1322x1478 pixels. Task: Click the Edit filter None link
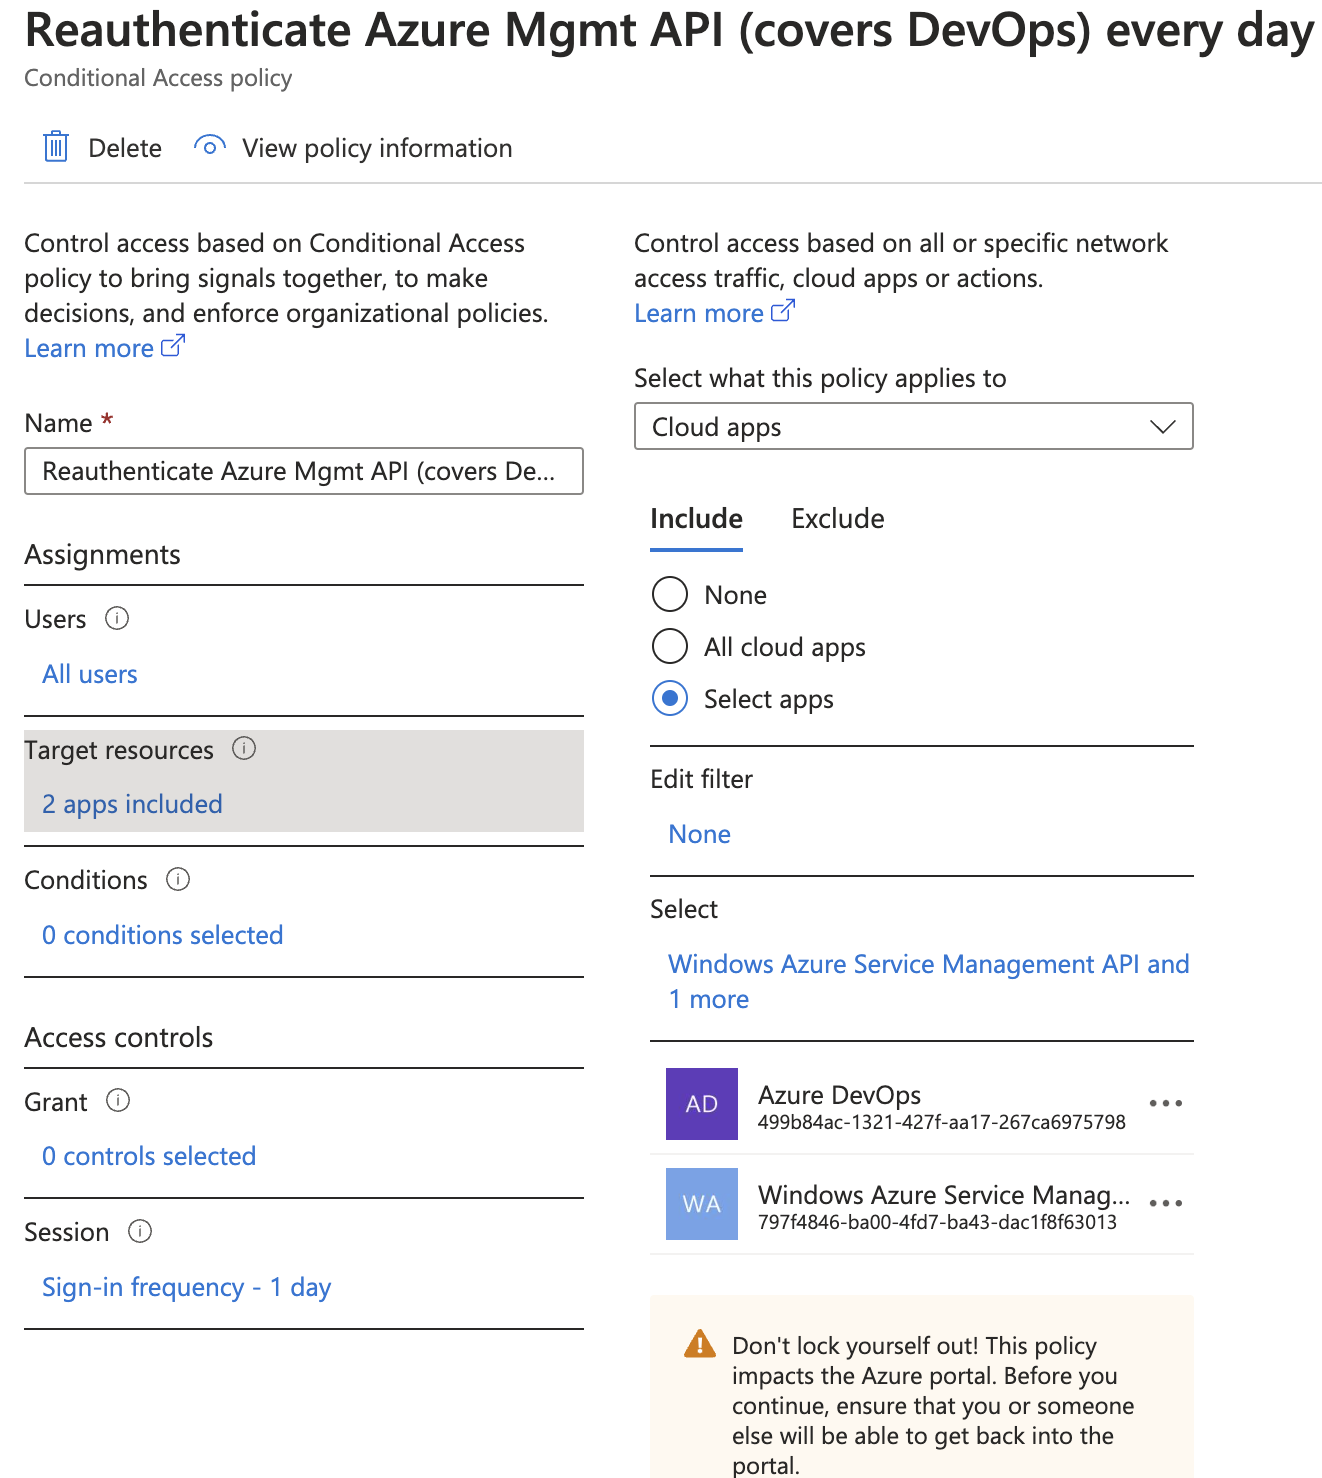click(x=699, y=834)
